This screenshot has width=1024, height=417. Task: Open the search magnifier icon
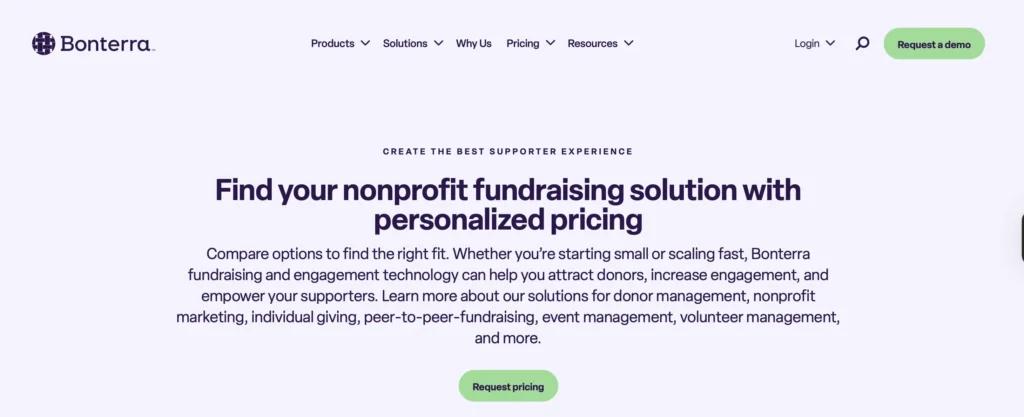click(x=862, y=43)
